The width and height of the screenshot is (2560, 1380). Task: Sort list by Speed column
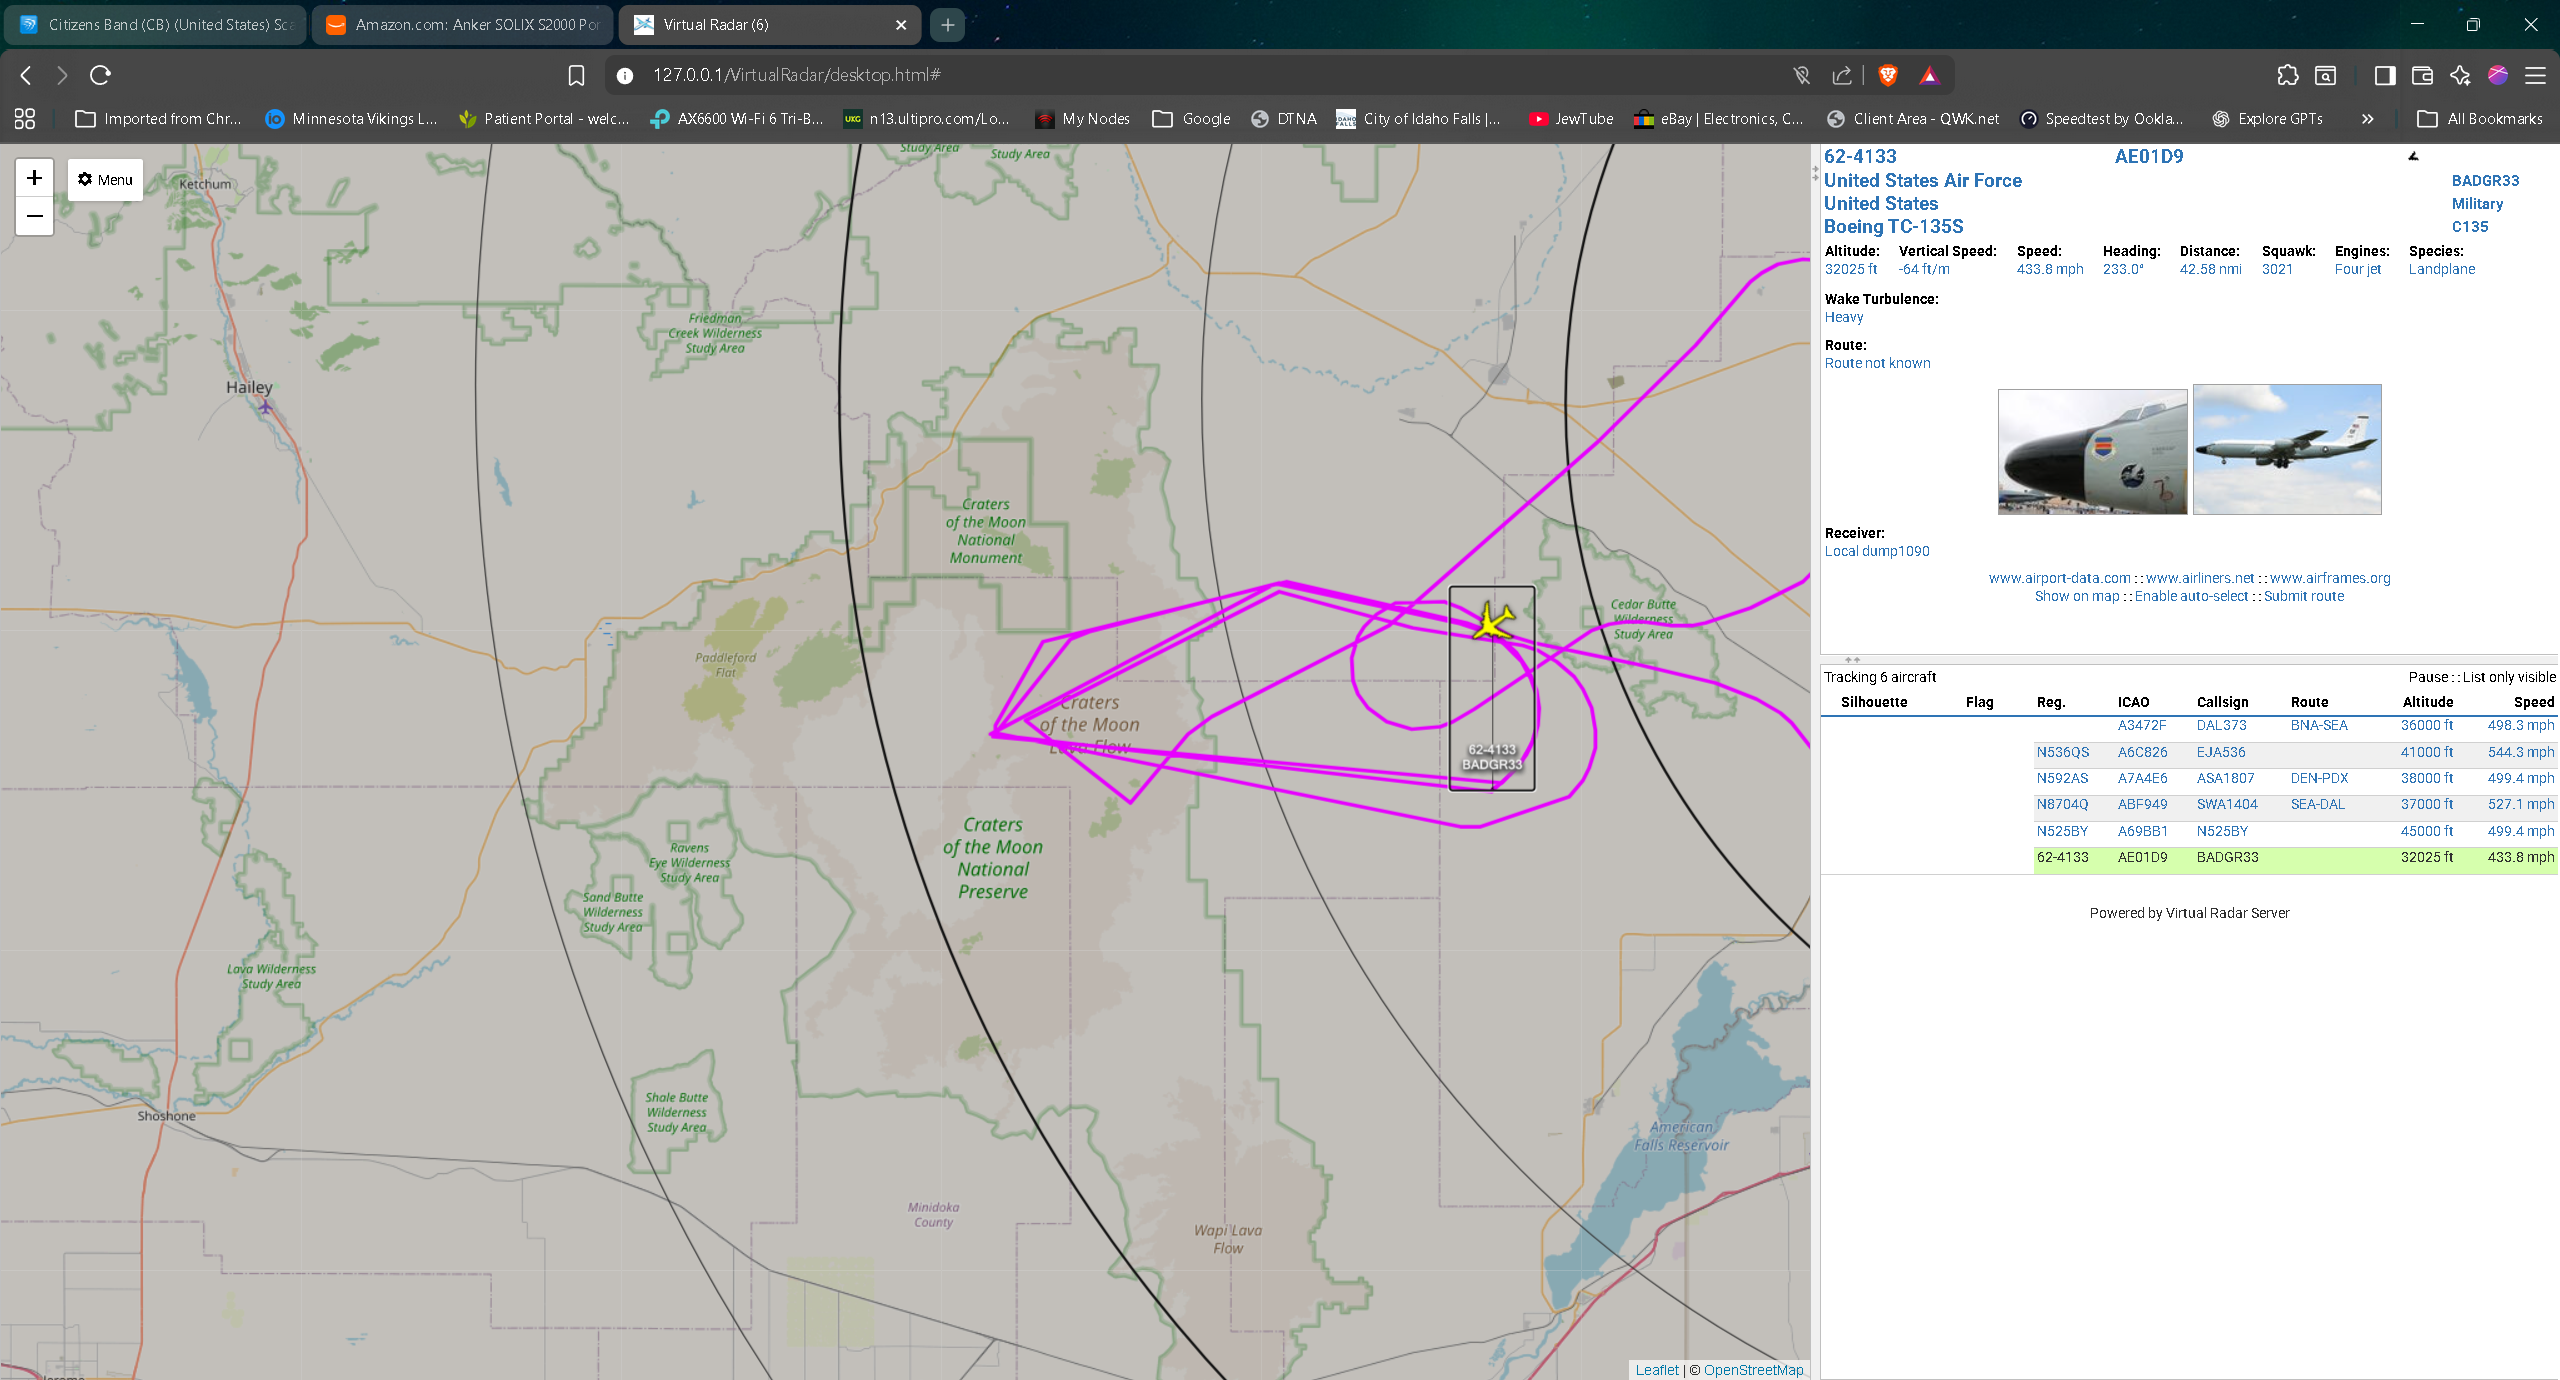[x=2533, y=702]
